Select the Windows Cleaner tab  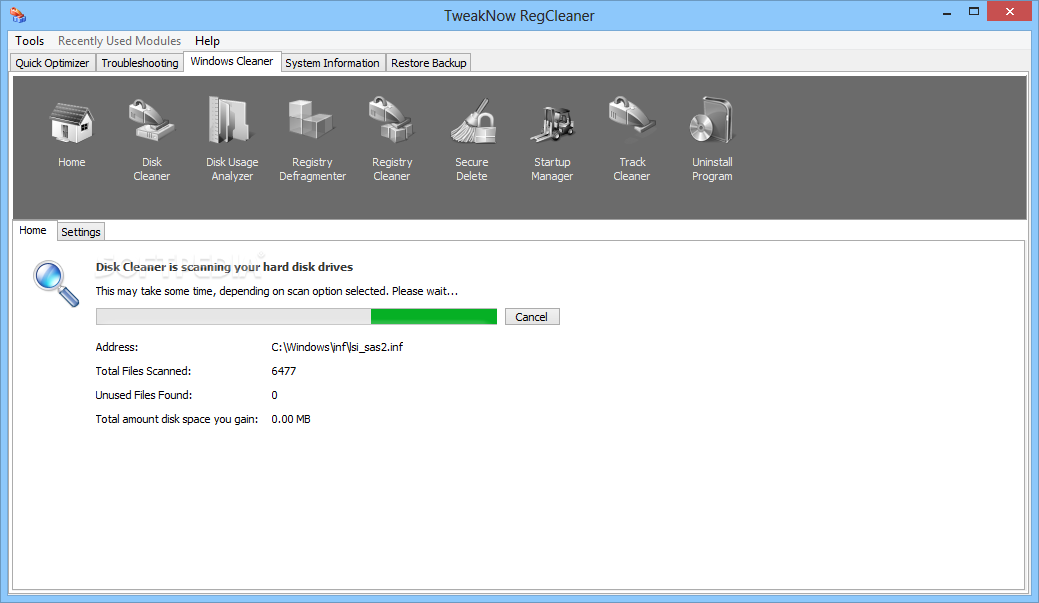click(x=232, y=61)
